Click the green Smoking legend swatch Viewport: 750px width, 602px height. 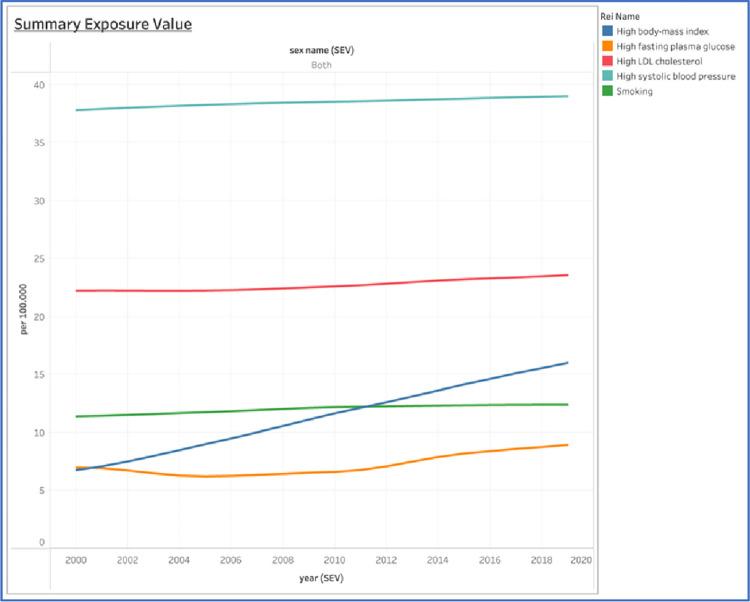(609, 90)
